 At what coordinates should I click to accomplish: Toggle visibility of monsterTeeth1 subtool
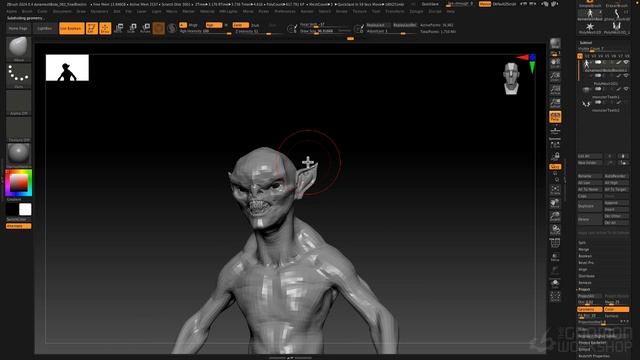click(626, 89)
